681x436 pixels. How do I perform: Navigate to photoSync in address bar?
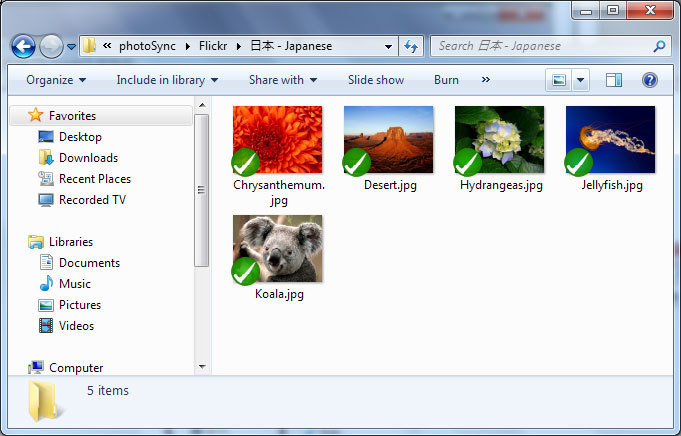[147, 46]
